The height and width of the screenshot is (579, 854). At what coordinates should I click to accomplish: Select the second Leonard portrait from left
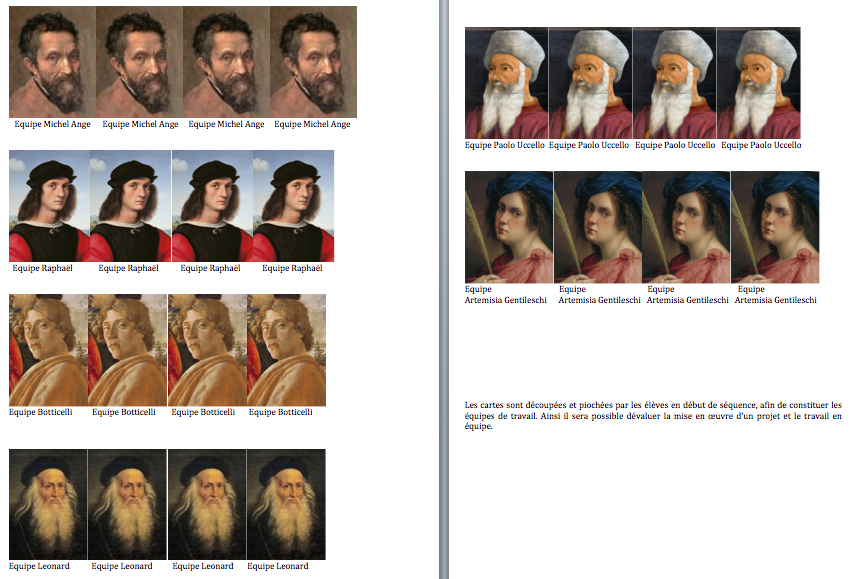point(128,504)
